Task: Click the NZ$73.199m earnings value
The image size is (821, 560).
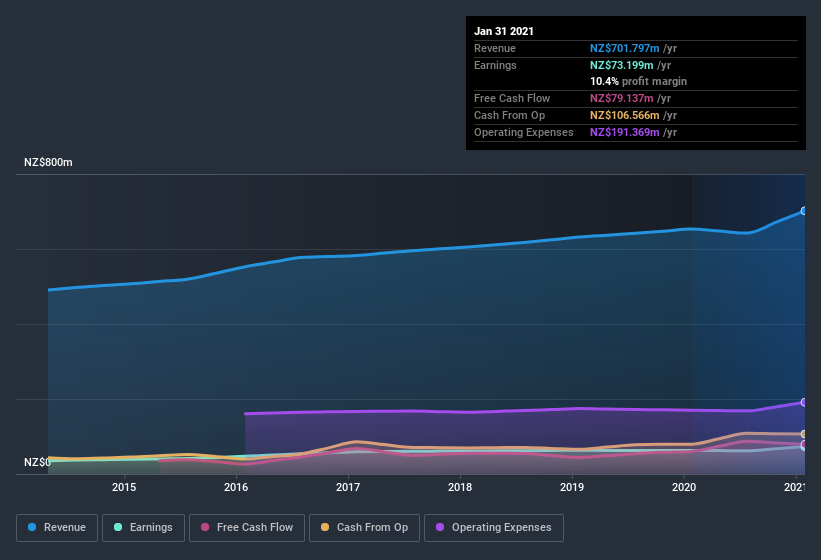Action: pyautogui.click(x=622, y=65)
